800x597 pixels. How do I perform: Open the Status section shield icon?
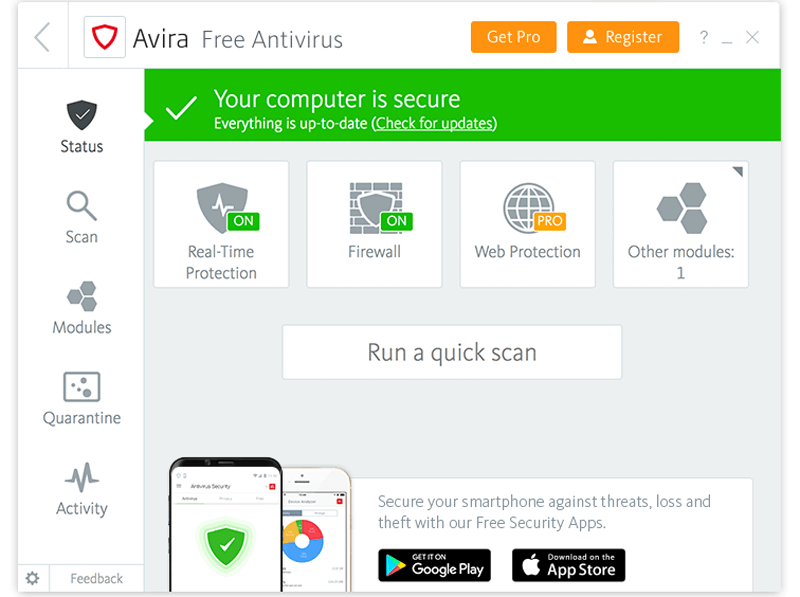coord(82,114)
